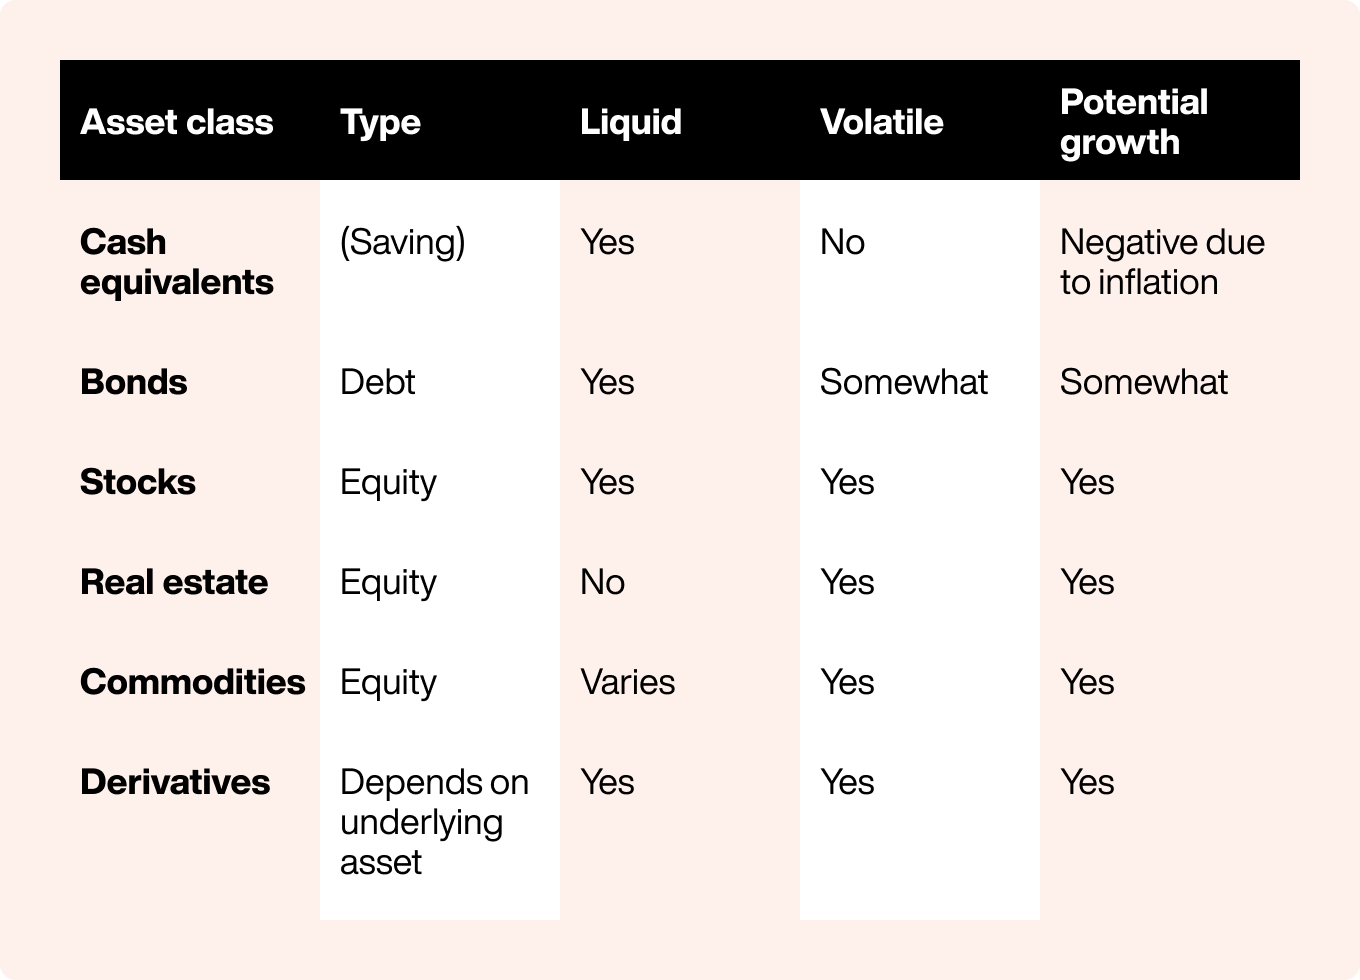Select the 'Debt' type cell

click(378, 382)
